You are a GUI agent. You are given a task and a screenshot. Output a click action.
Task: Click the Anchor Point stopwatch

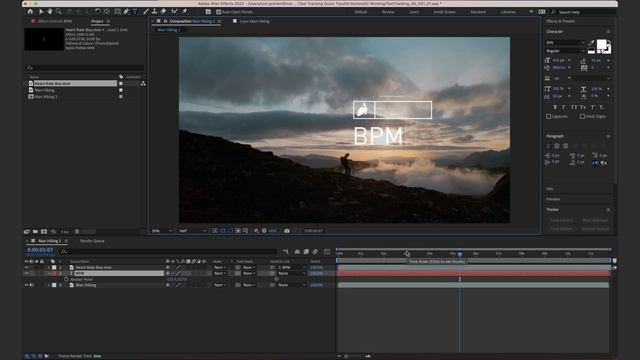tap(66, 280)
